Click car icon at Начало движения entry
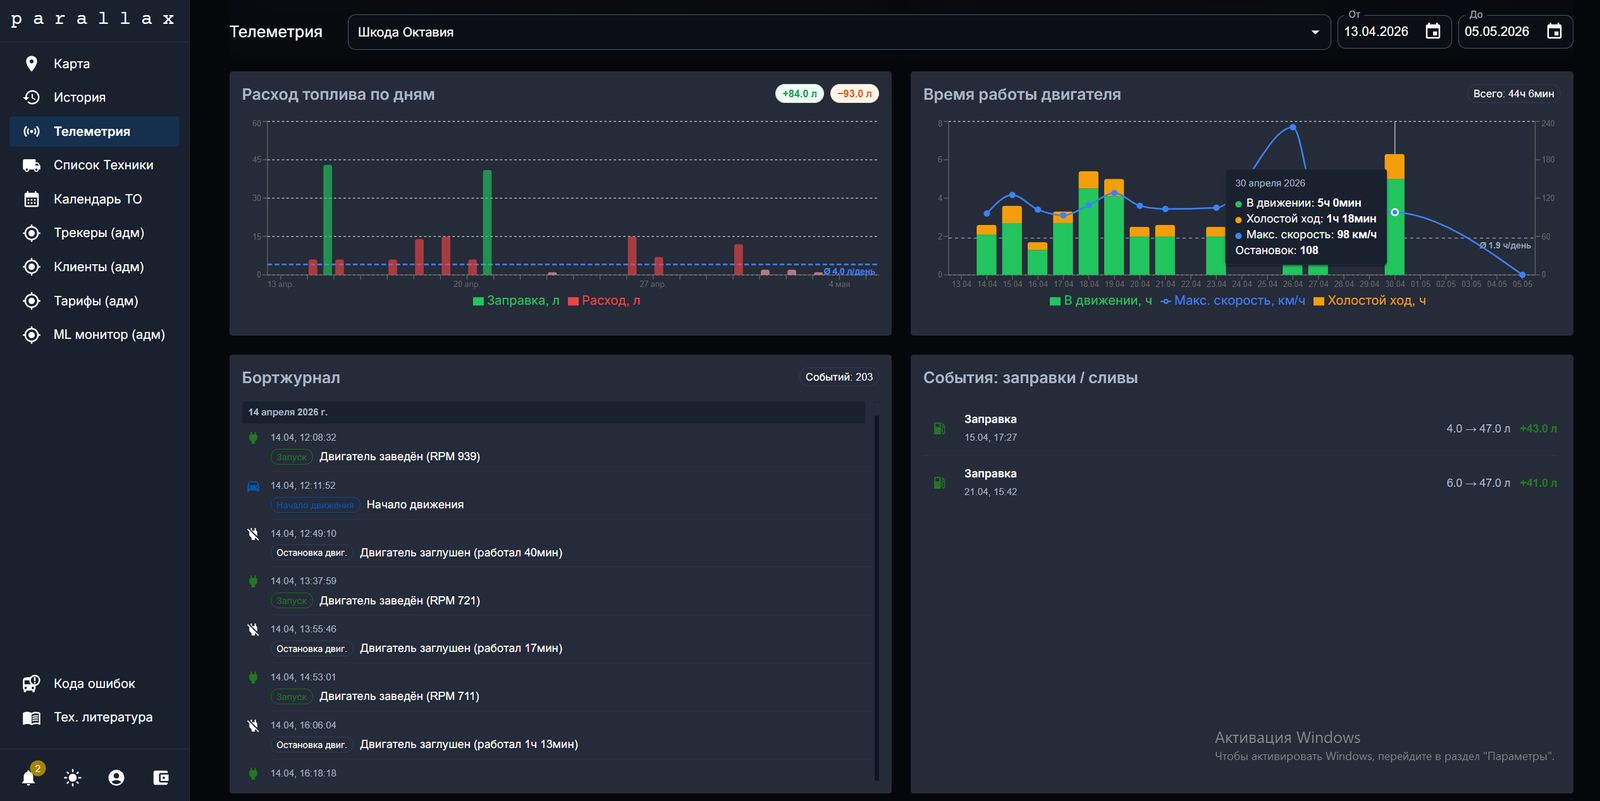The width and height of the screenshot is (1600, 801). click(x=253, y=486)
